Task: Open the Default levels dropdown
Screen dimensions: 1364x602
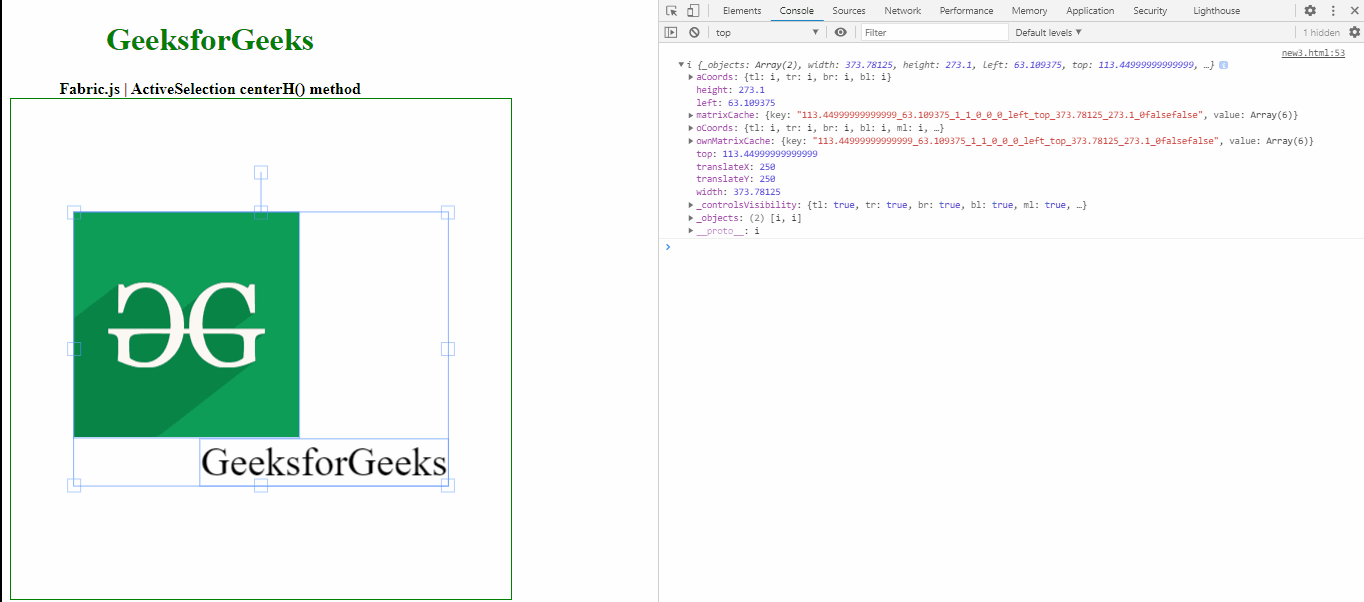Action: pos(1046,32)
